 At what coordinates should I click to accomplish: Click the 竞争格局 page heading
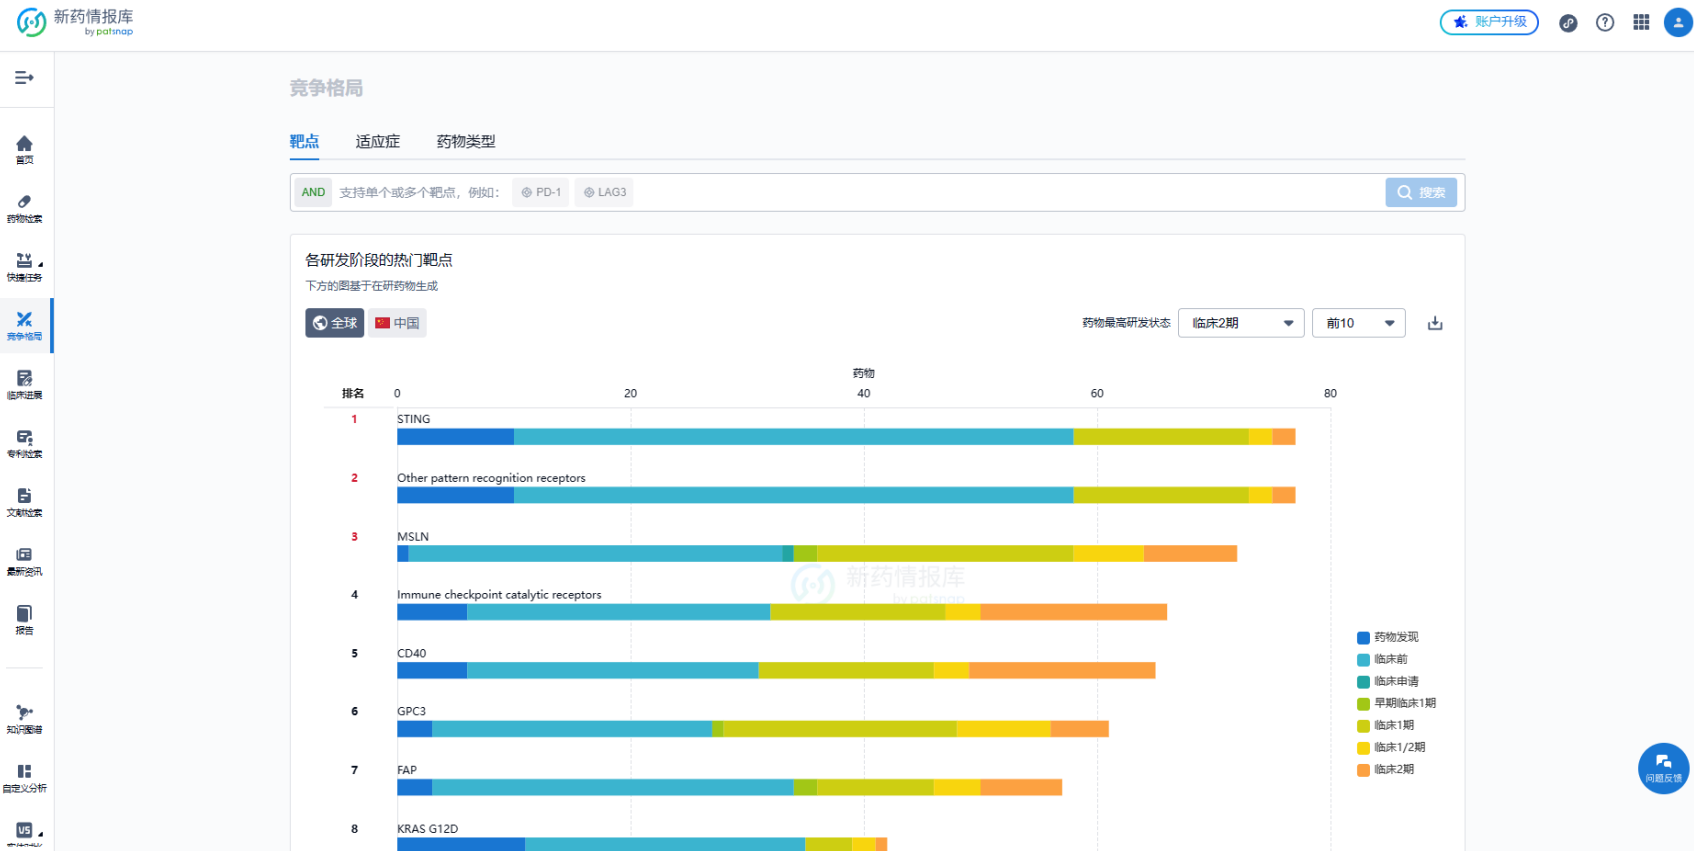coord(326,88)
